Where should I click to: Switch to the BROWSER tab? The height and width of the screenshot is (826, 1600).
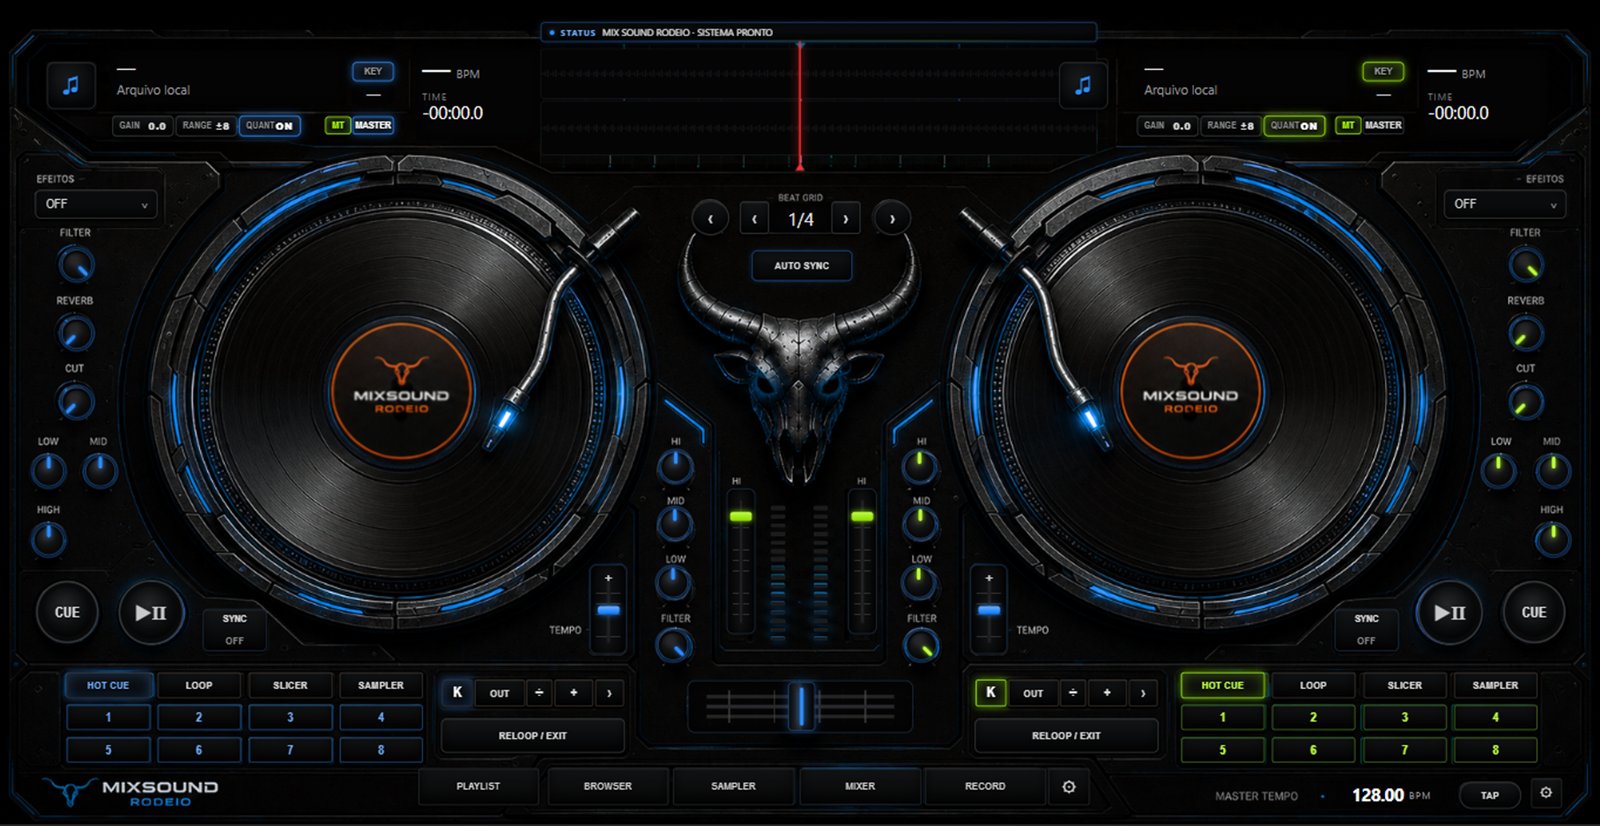coord(608,787)
